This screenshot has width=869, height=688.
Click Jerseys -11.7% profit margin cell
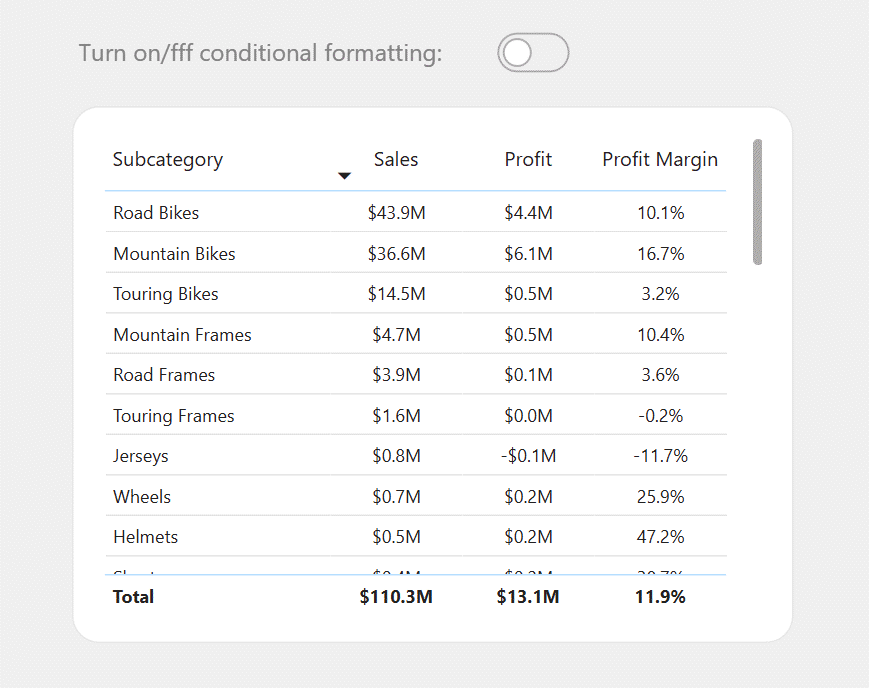pos(660,456)
